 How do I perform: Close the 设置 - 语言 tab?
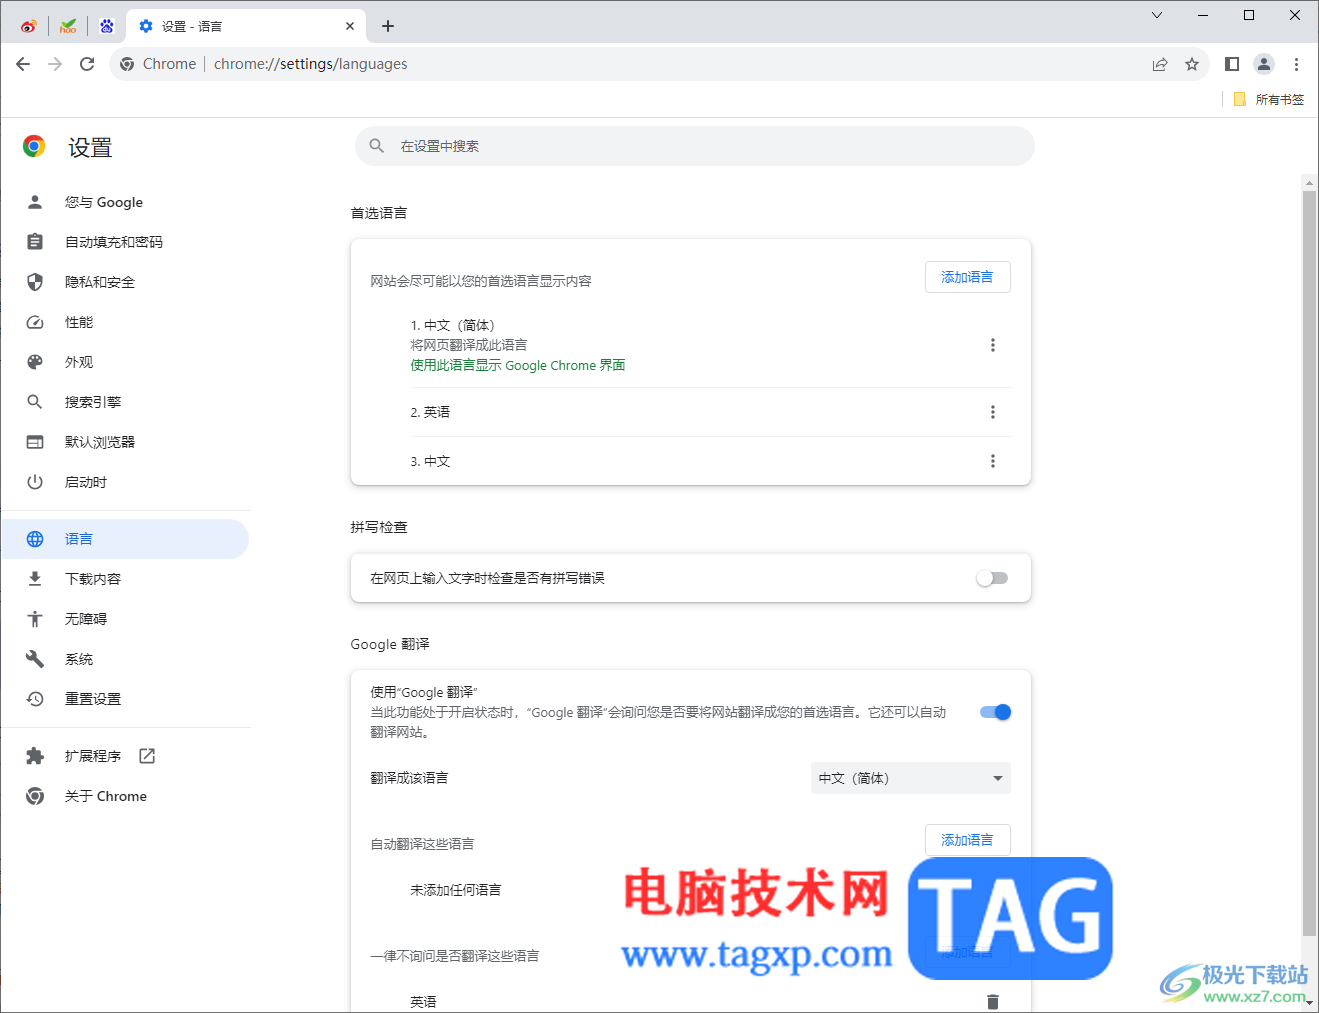350,26
